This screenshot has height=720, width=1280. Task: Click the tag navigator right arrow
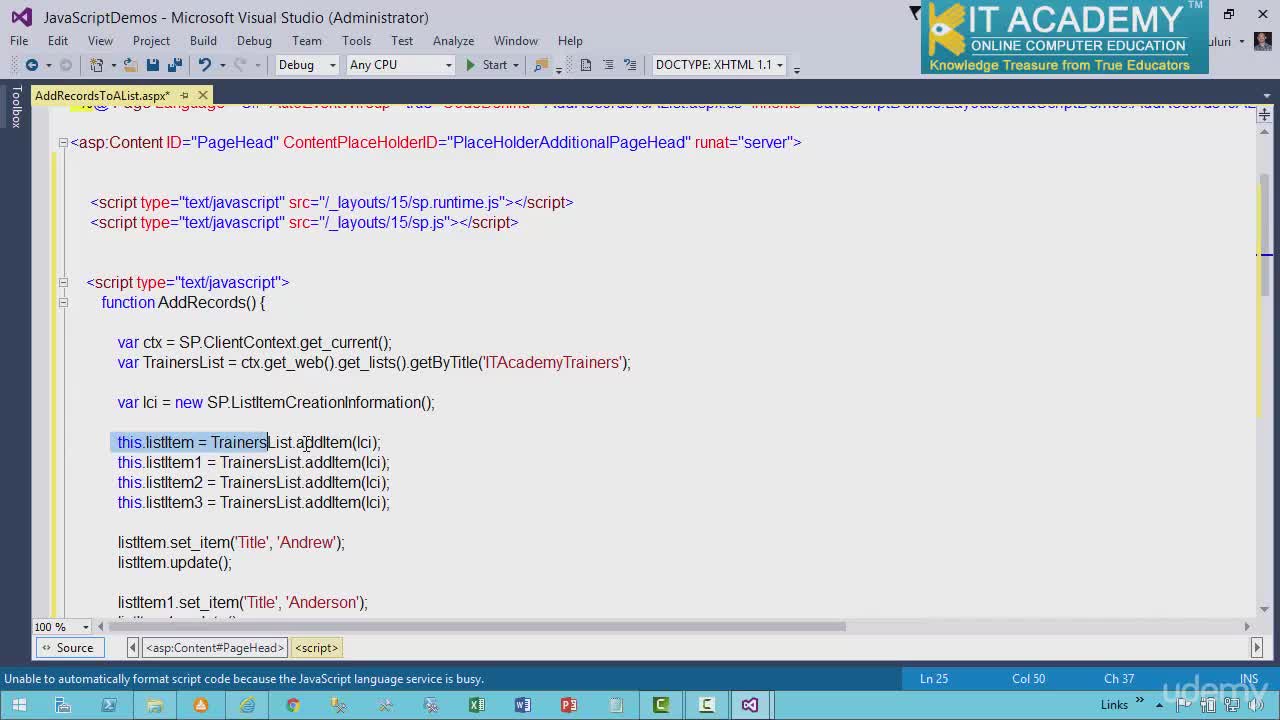pos(1257,648)
